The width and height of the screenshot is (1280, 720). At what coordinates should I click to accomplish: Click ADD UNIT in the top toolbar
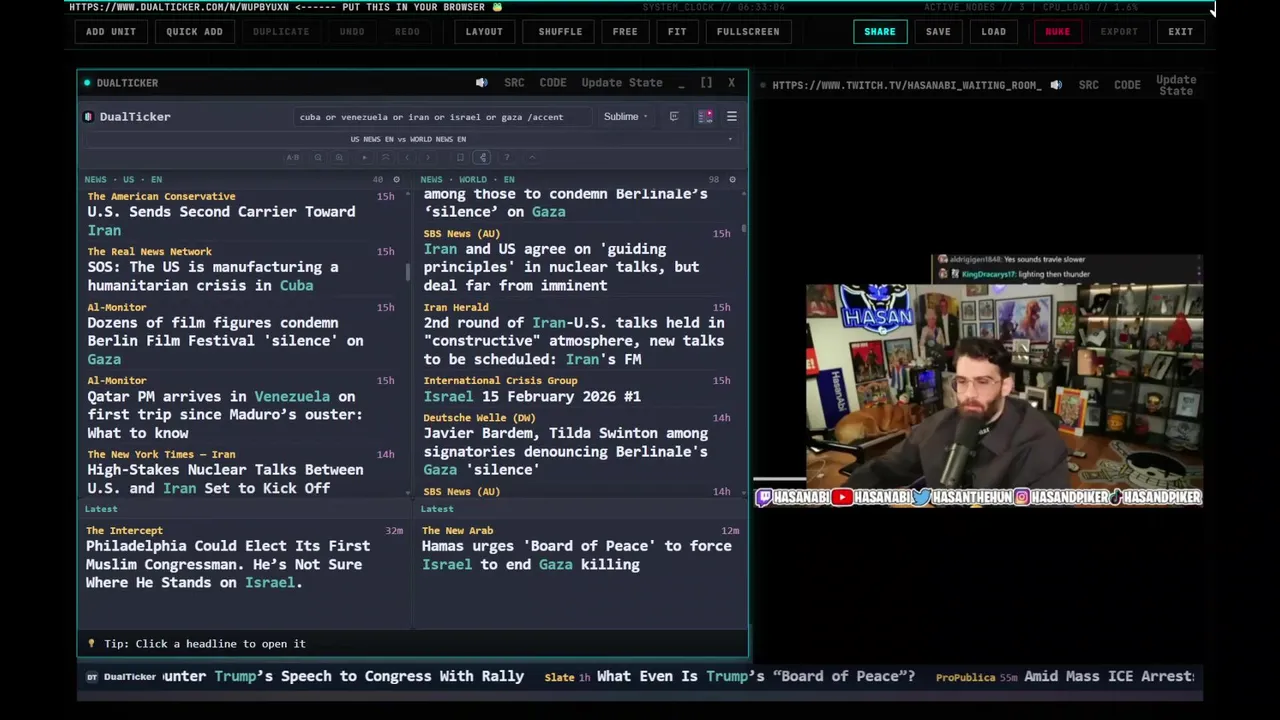coord(111,31)
